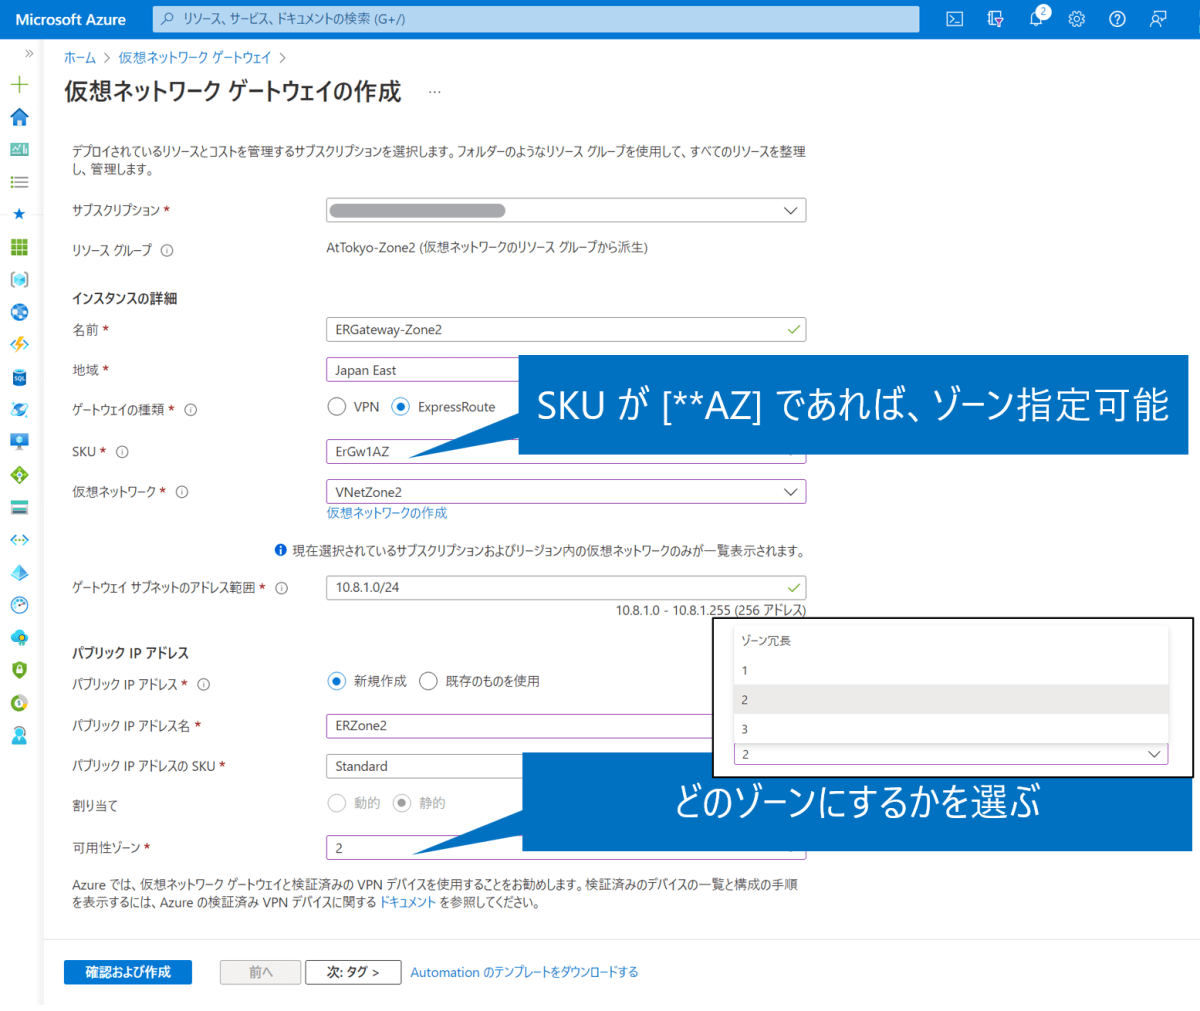Image resolution: width=1200 pixels, height=1011 pixels.
Task: Open Function App lightning icon
Action: tap(19, 345)
